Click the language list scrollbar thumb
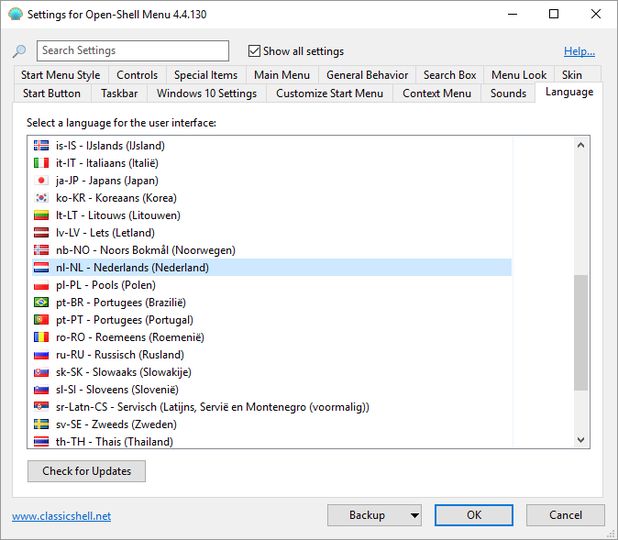 581,333
